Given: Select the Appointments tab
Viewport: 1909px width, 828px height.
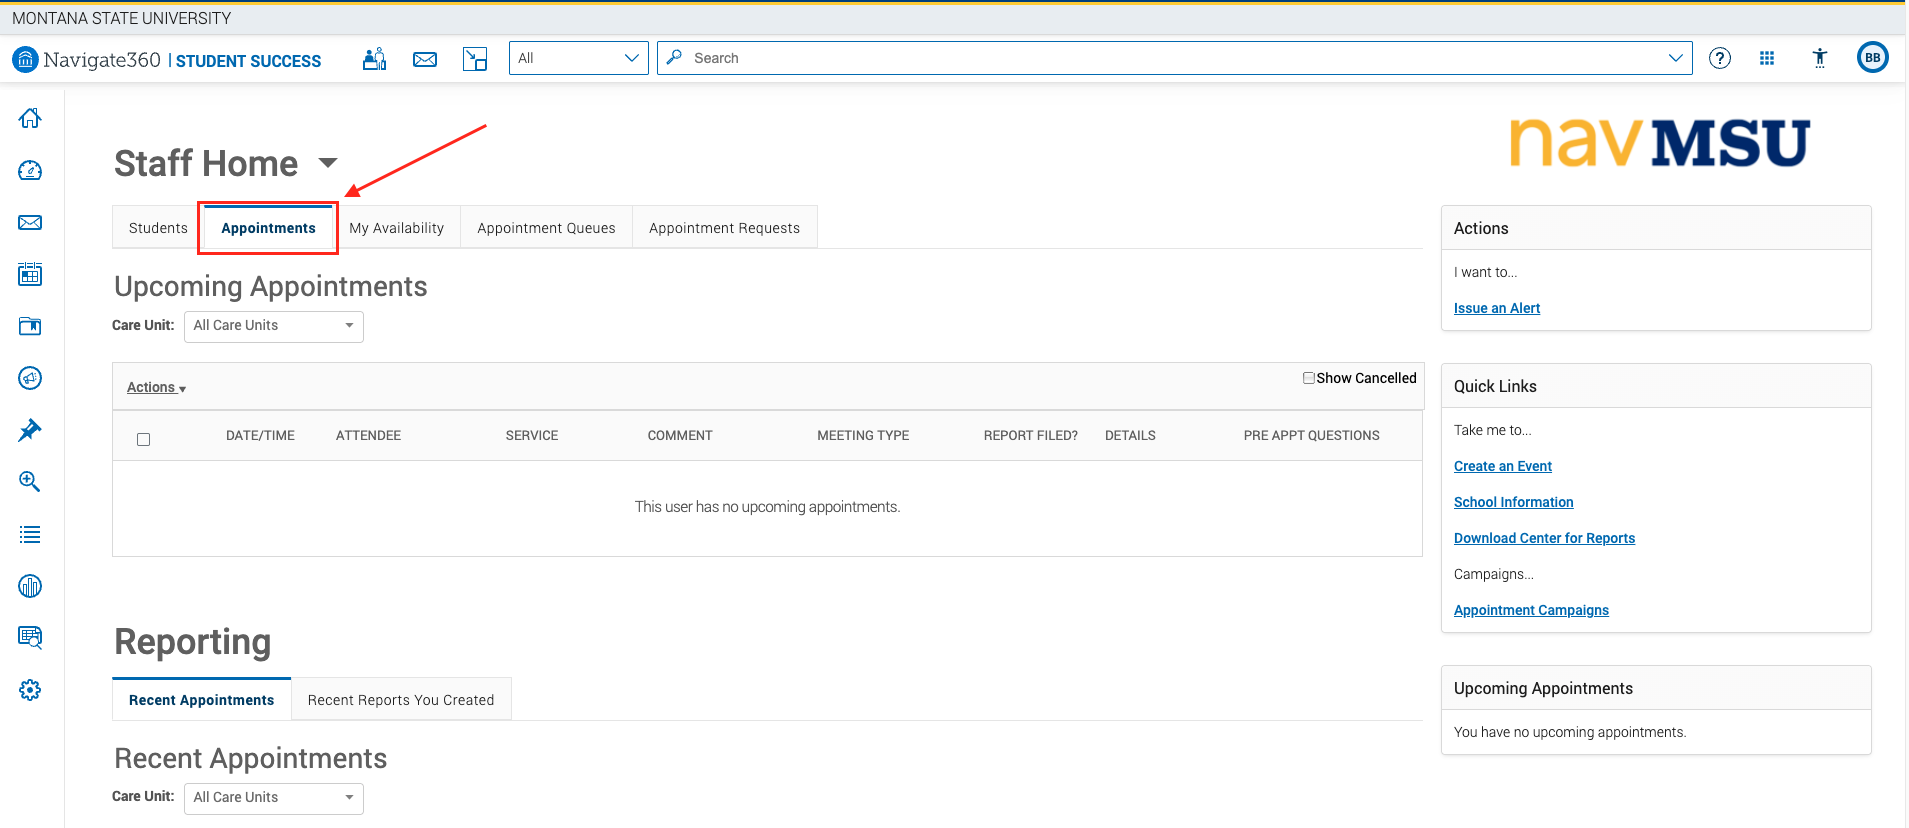Looking at the screenshot, I should tap(268, 228).
